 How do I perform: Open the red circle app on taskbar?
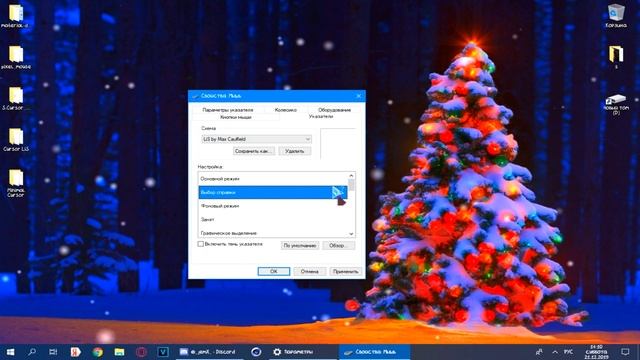click(x=141, y=351)
